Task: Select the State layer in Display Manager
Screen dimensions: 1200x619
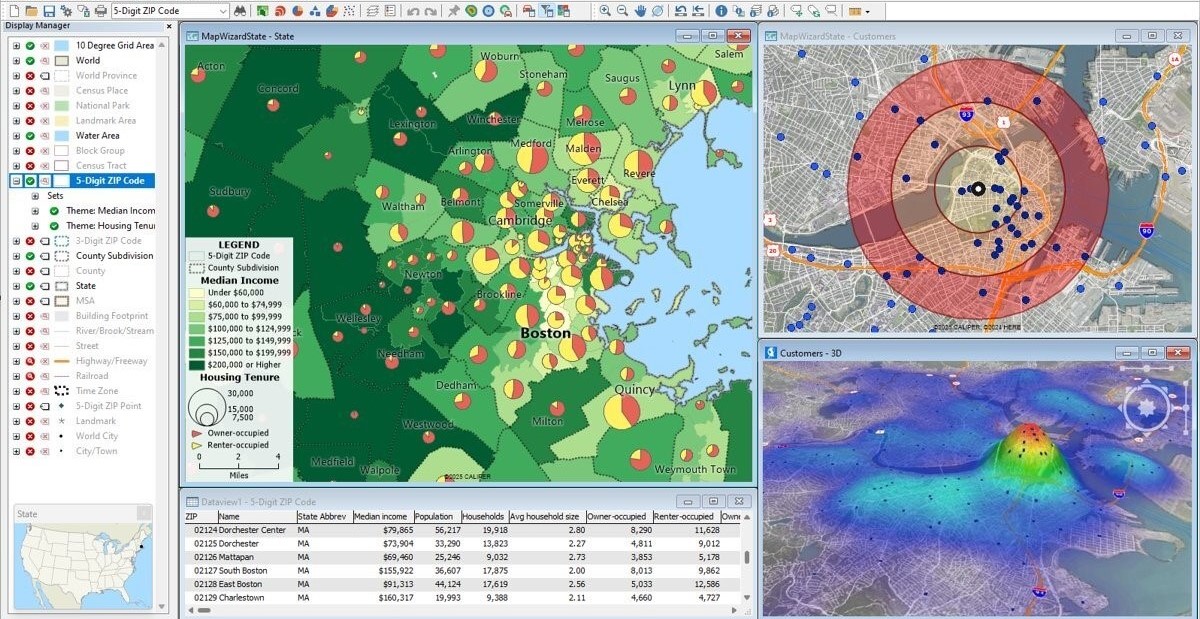Action: (87, 286)
